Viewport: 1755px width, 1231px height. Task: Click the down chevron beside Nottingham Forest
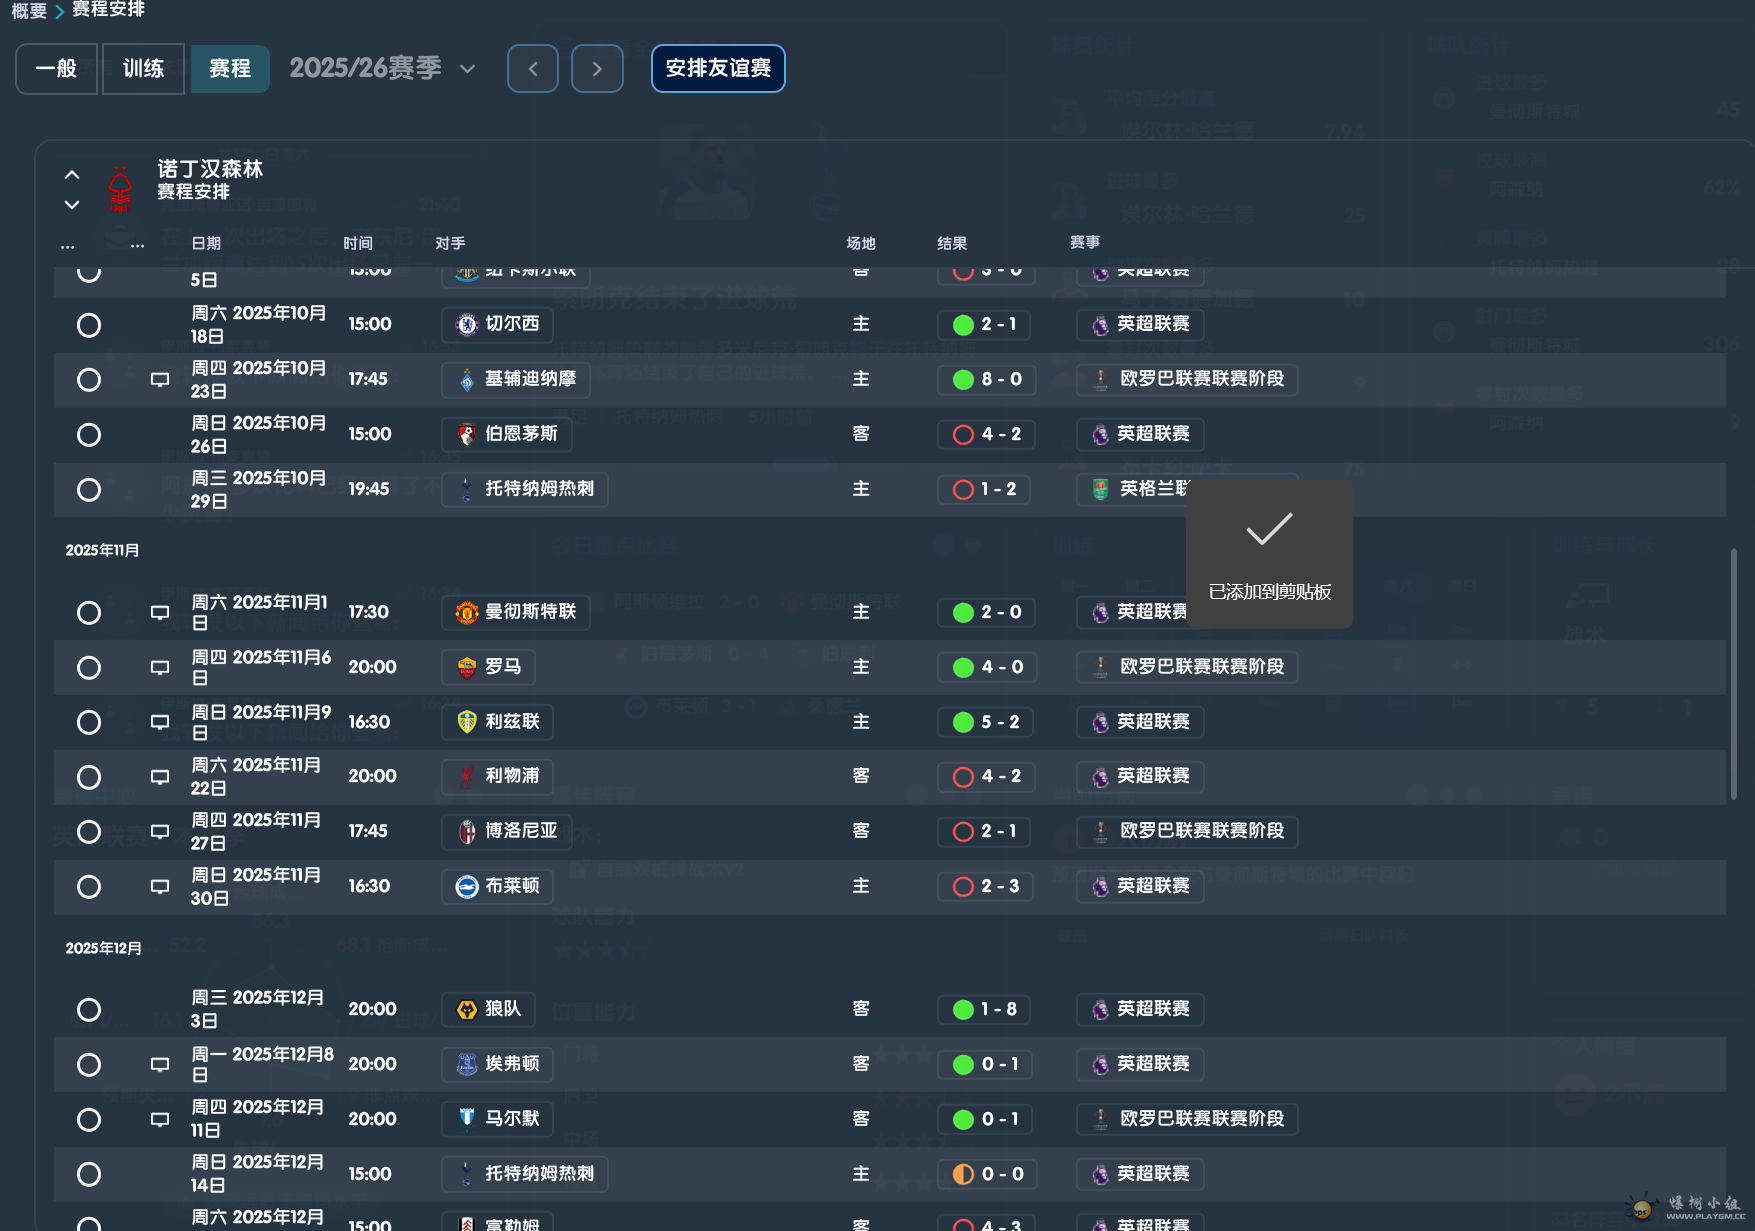72,205
